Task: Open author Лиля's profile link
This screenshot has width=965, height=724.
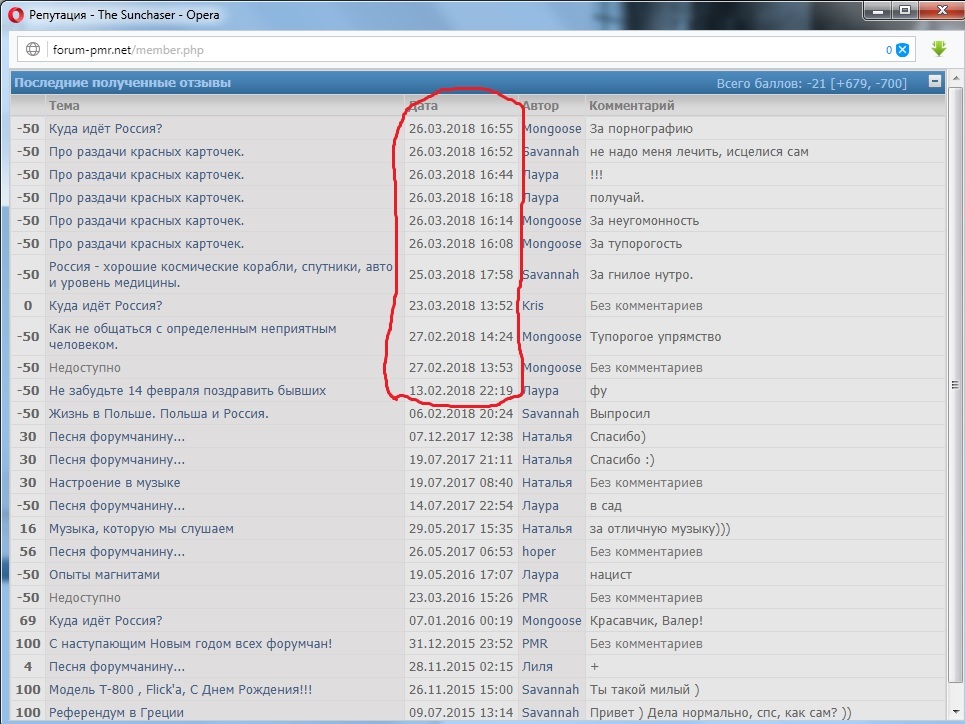Action: click(537, 667)
